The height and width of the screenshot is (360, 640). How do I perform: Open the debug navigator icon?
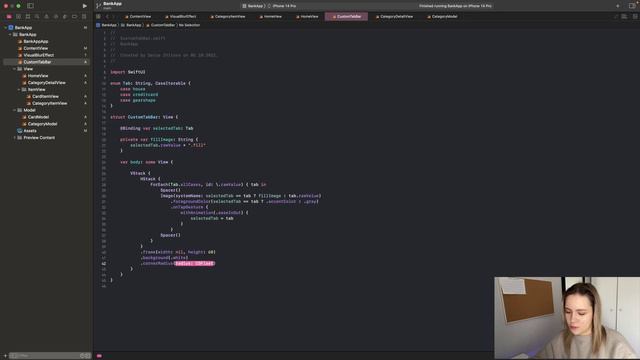(x=65, y=17)
